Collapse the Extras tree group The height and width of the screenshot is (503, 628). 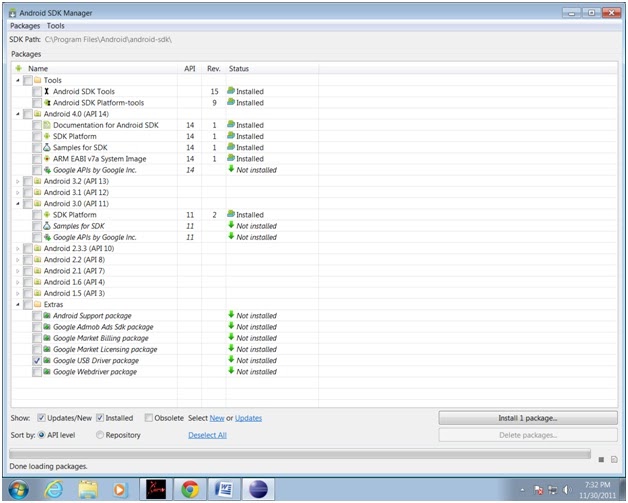18,305
